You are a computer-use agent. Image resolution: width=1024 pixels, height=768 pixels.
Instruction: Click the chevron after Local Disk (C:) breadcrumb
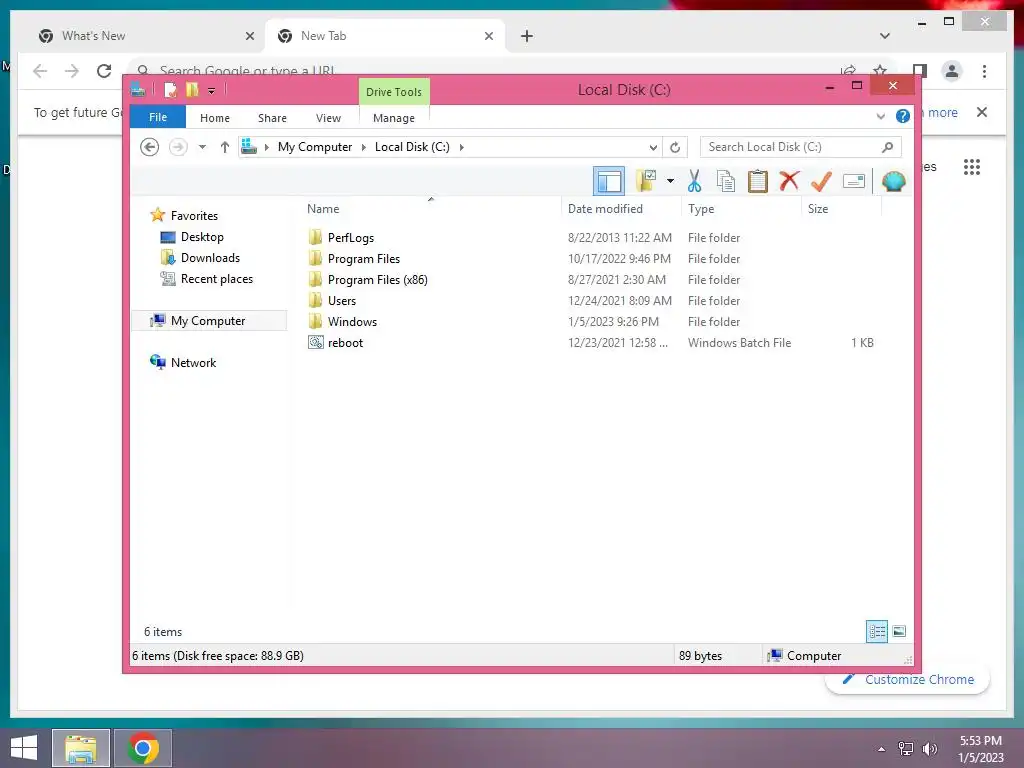coord(461,147)
